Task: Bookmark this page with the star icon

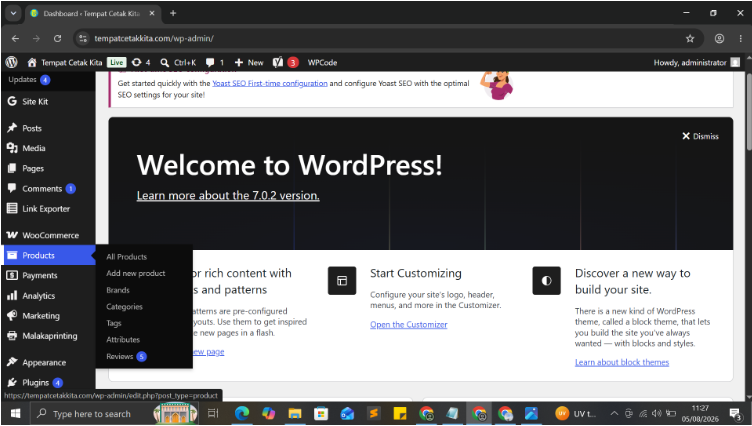Action: tap(690, 38)
